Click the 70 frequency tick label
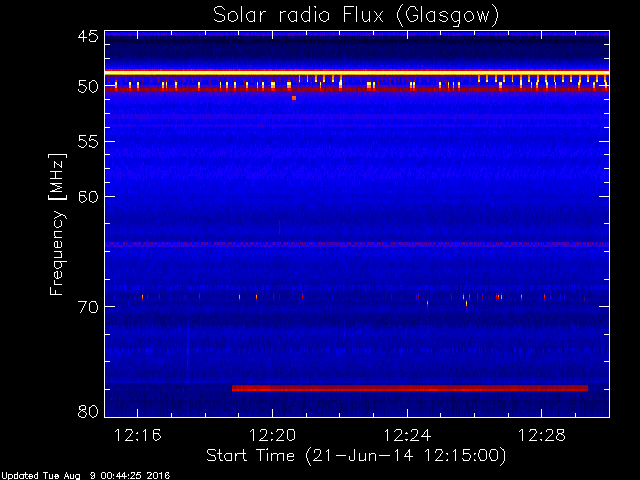 (x=88, y=307)
